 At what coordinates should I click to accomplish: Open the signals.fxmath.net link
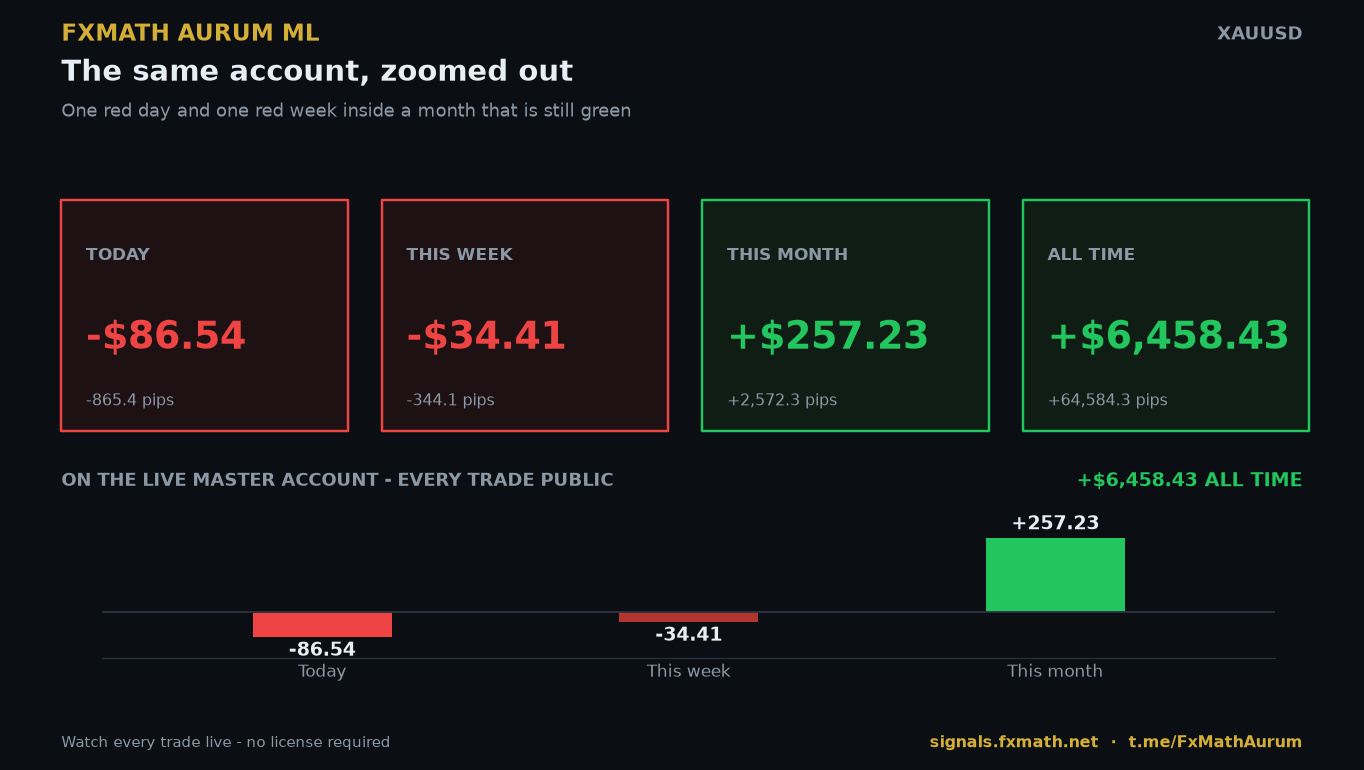[x=1014, y=742]
